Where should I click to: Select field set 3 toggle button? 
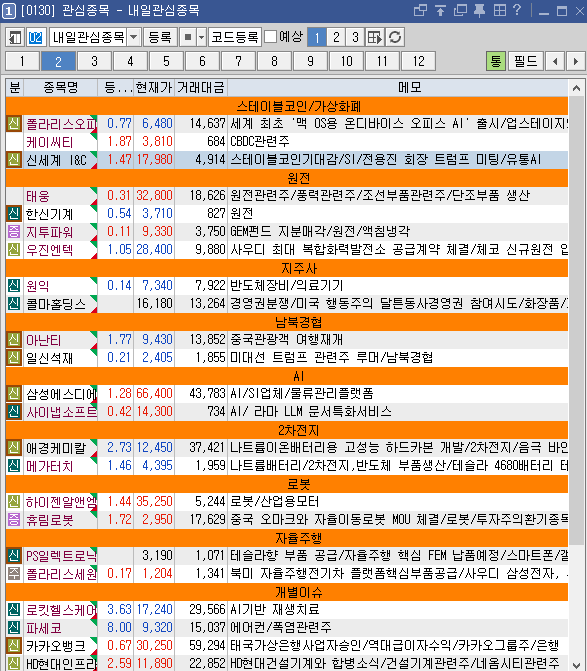coord(356,37)
